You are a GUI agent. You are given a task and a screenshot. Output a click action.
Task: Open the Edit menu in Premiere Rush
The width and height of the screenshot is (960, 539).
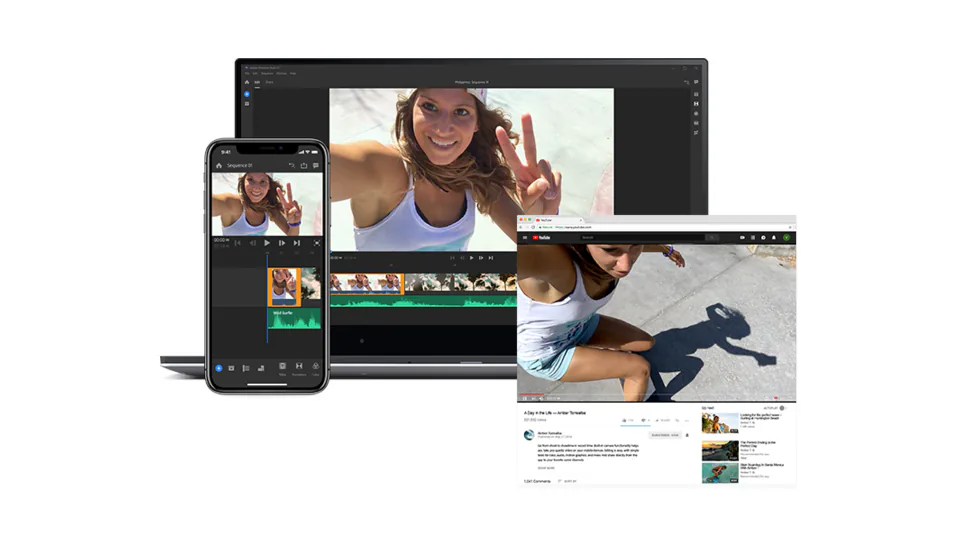coord(255,74)
